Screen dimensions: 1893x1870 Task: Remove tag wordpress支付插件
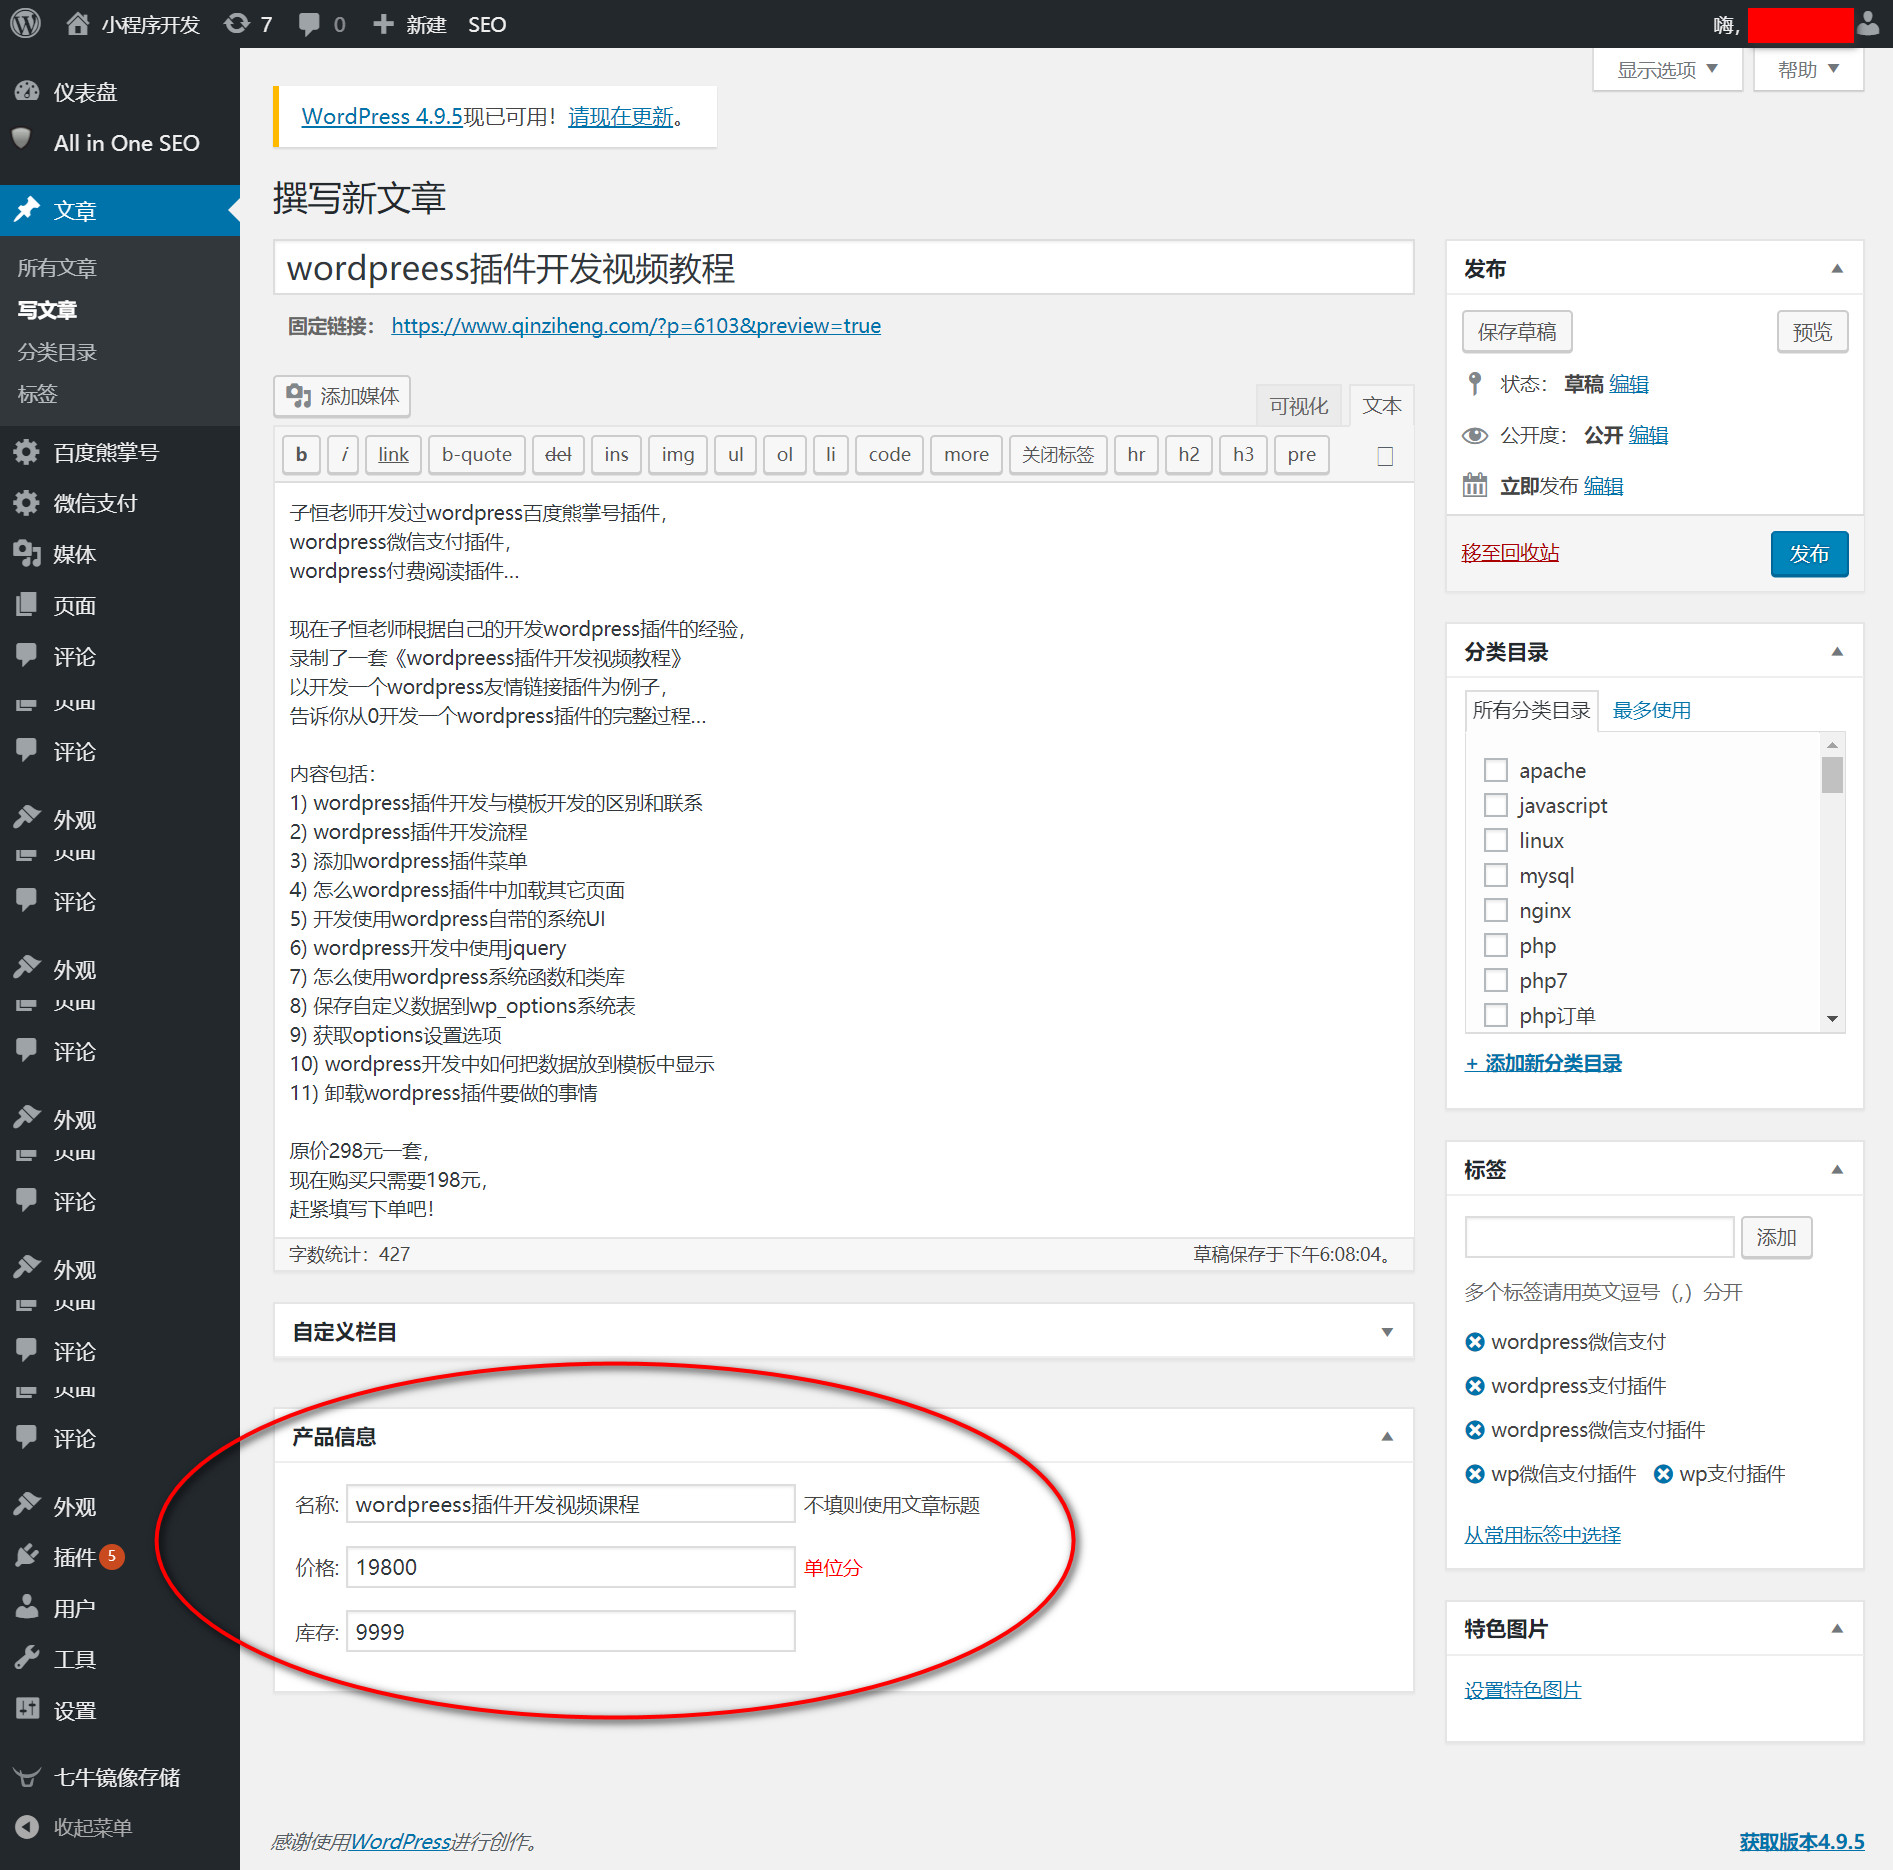tap(1474, 1386)
